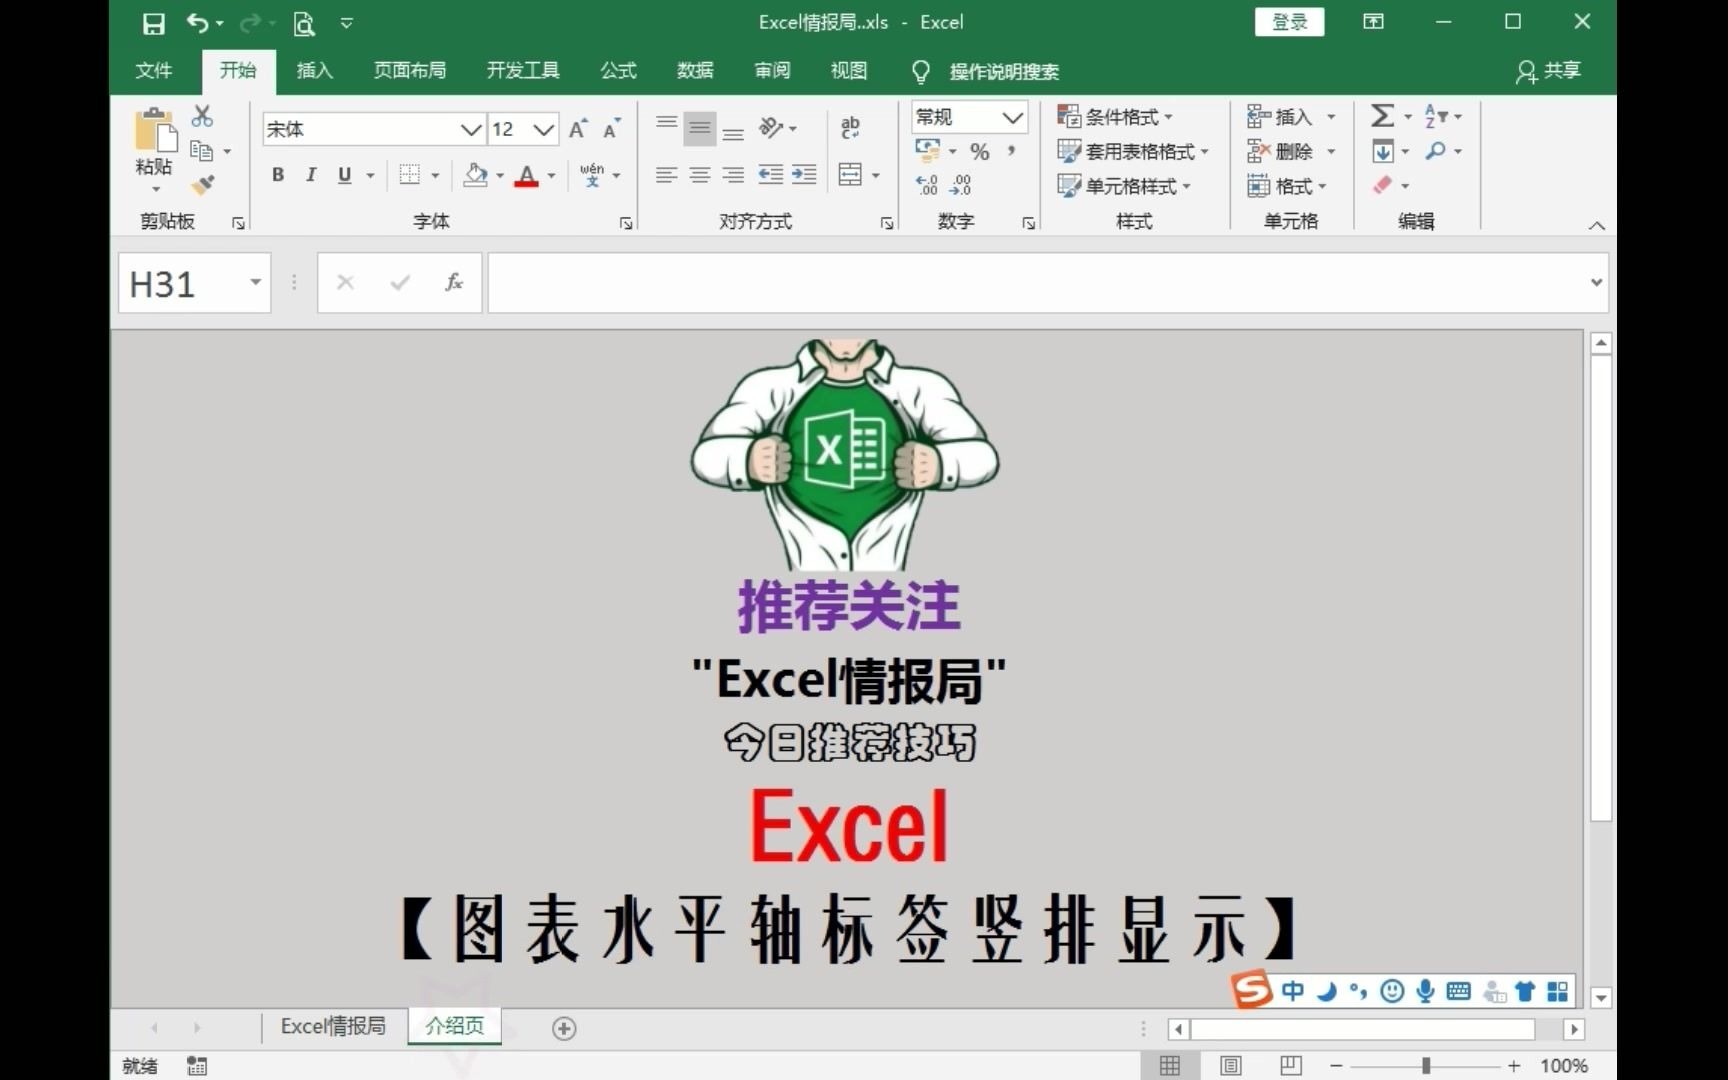Expand the formula bar chevron

coord(1596,282)
